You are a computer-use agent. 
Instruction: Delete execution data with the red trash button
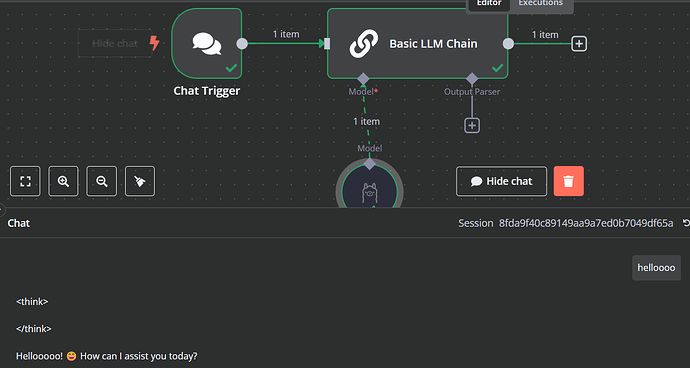point(569,181)
